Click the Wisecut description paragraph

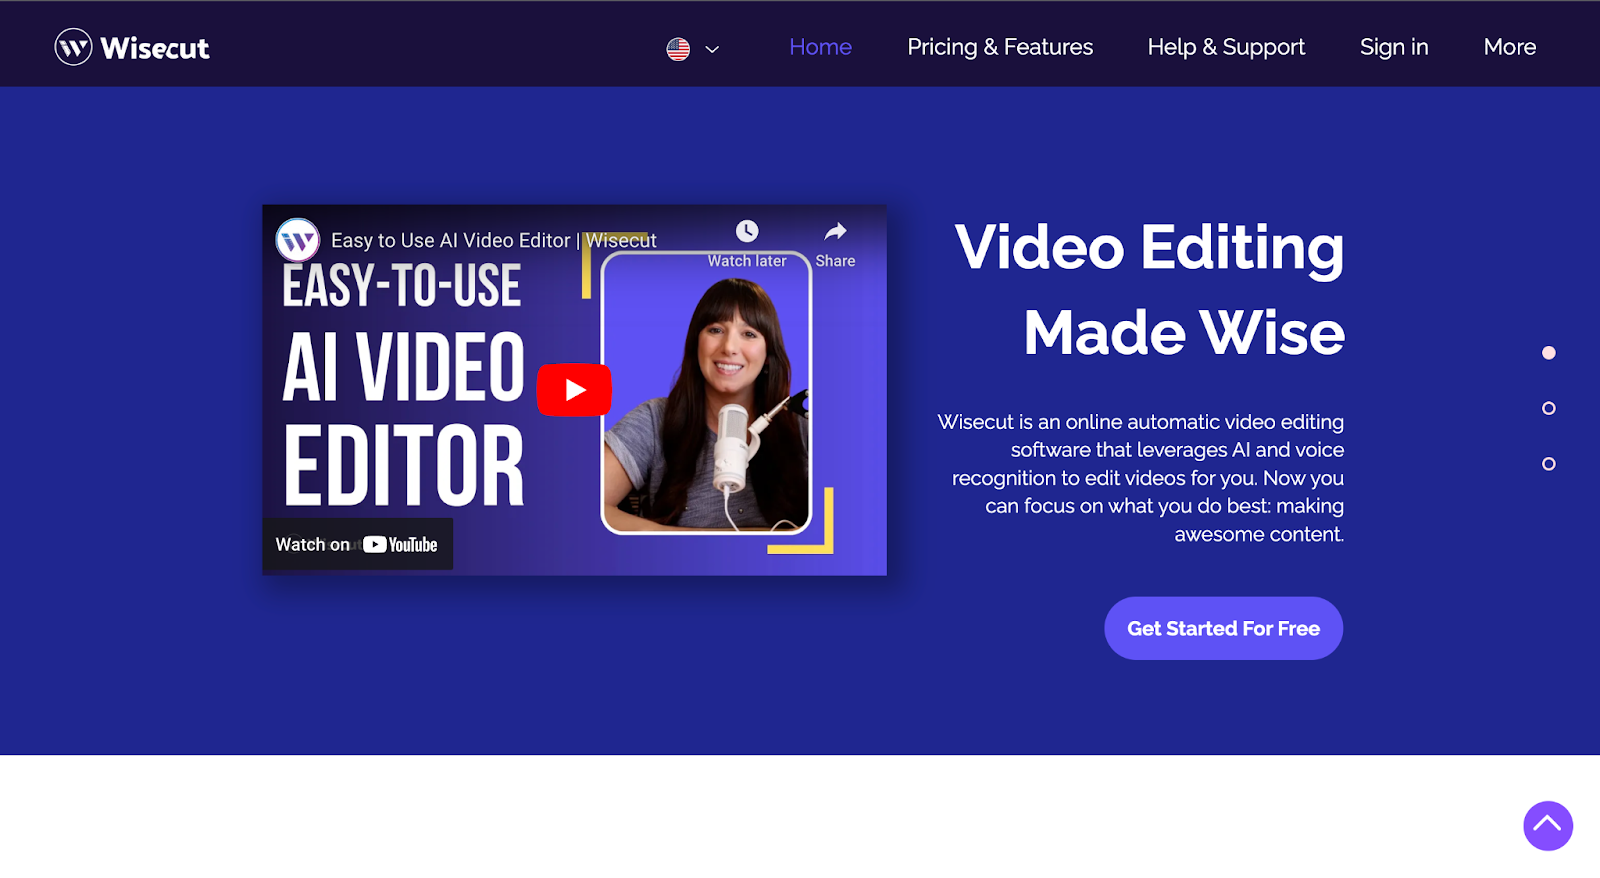pos(1141,478)
